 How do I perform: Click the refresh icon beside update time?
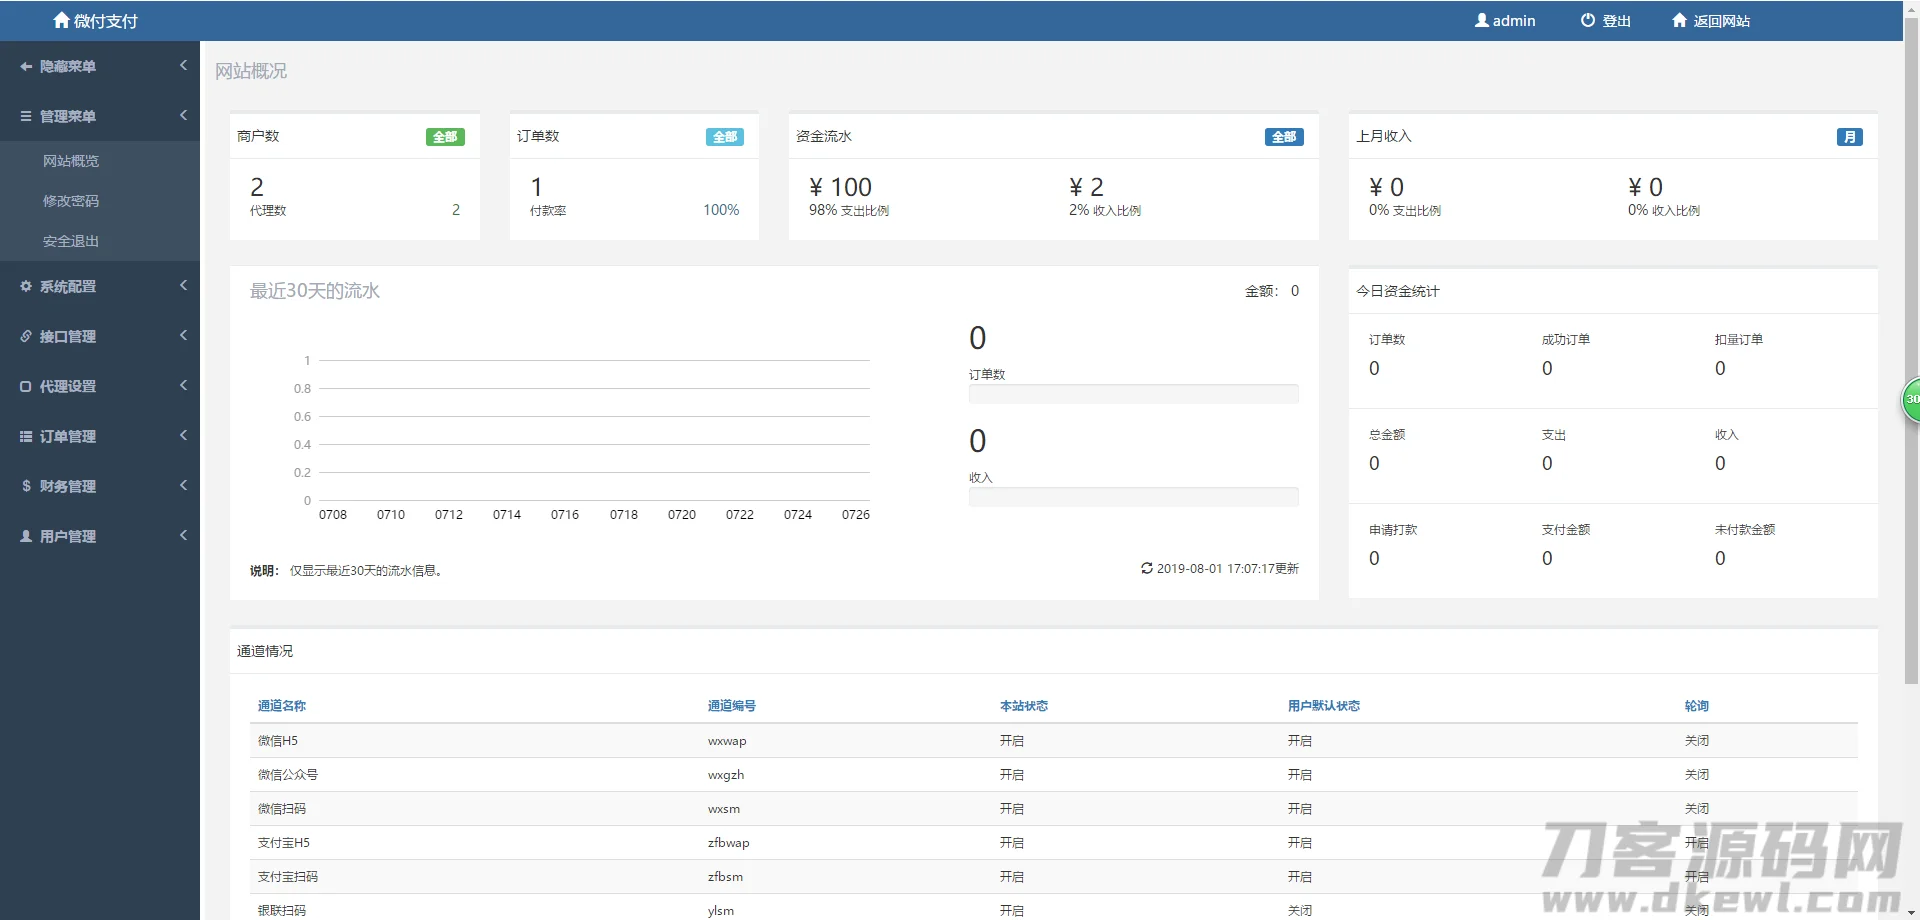point(1146,568)
